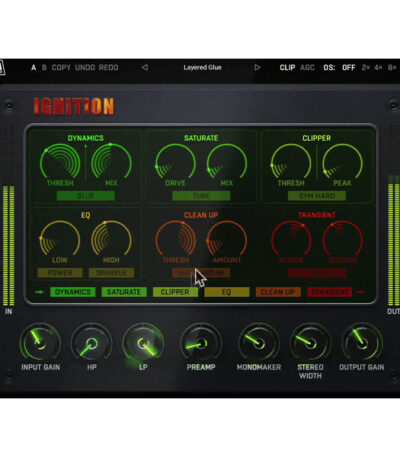Select CLEAN UP block in signal chain row

coord(278,292)
